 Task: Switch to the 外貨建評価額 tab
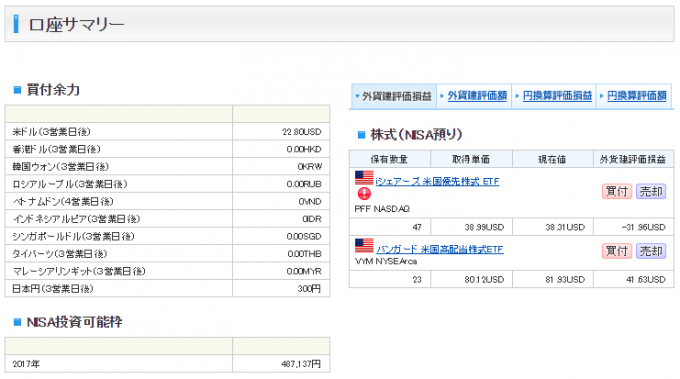pos(477,96)
